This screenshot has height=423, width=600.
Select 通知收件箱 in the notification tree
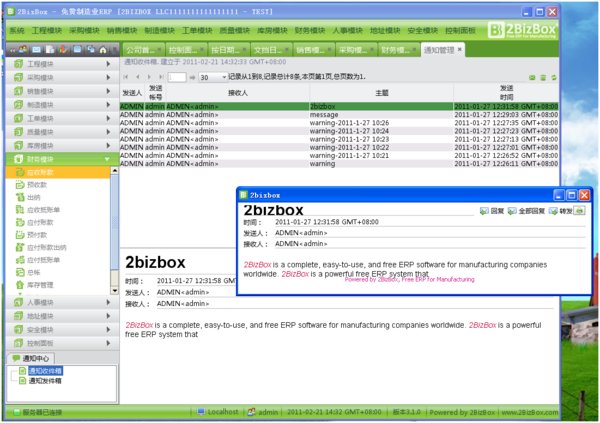45,371
